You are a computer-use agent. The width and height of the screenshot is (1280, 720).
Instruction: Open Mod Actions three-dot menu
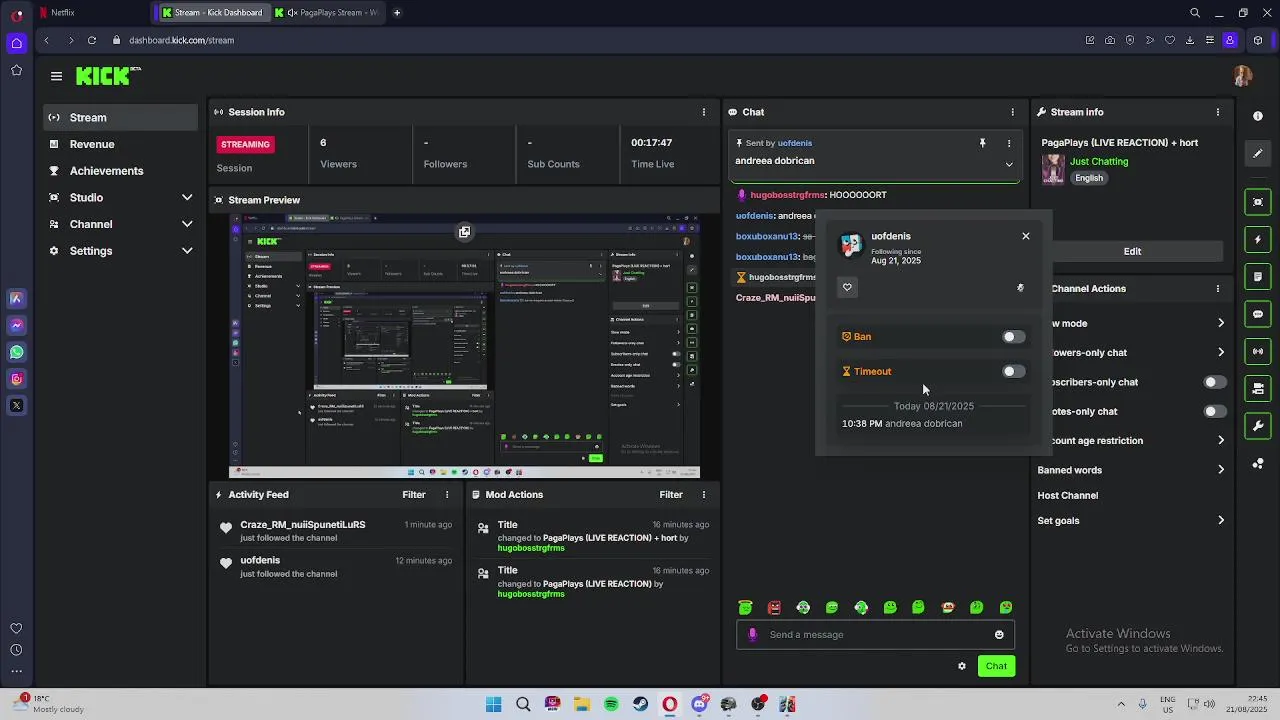click(x=703, y=495)
